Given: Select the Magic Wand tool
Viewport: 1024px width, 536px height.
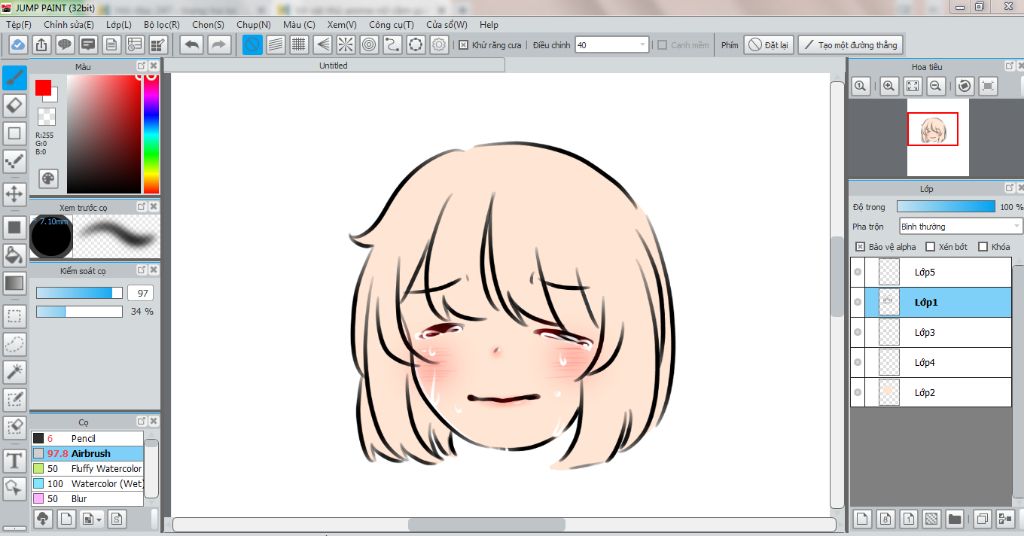Looking at the screenshot, I should click(x=14, y=371).
